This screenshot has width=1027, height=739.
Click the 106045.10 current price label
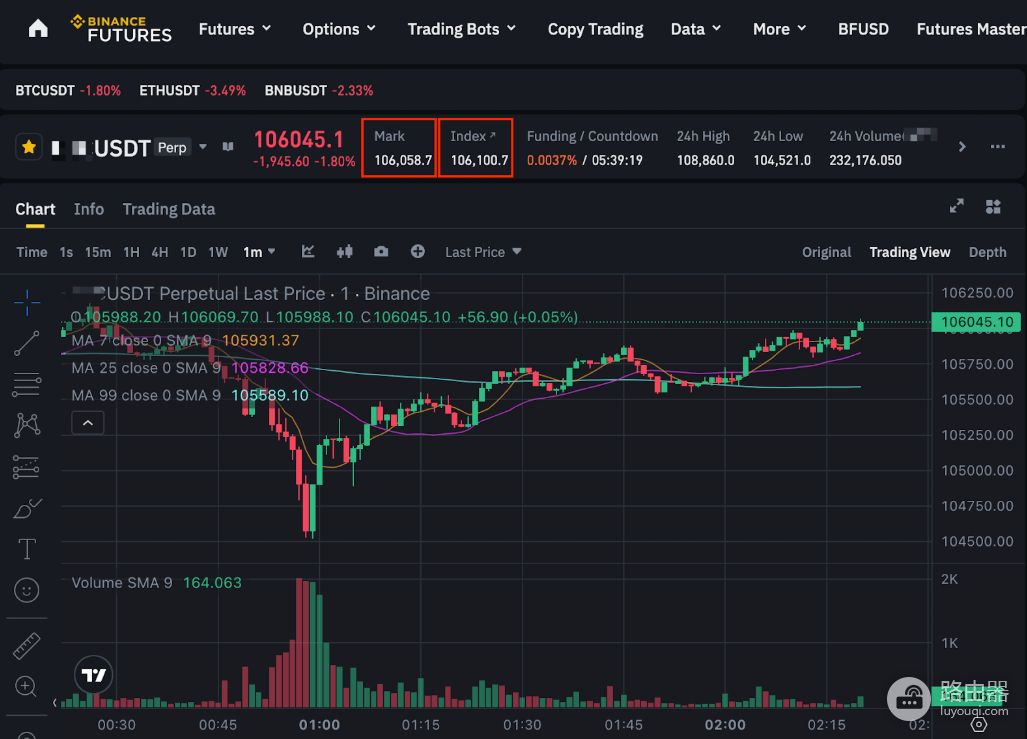pyautogui.click(x=977, y=322)
